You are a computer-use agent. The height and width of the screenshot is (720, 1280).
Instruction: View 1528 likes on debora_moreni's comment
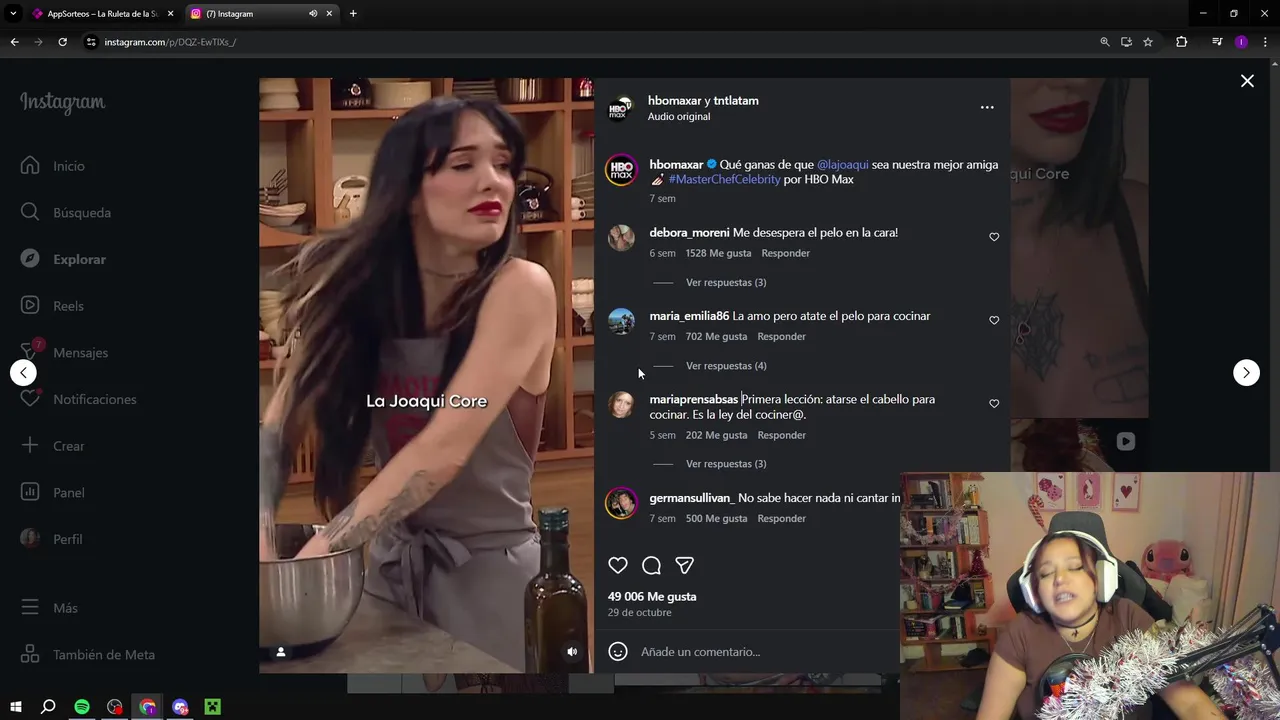pyautogui.click(x=718, y=253)
